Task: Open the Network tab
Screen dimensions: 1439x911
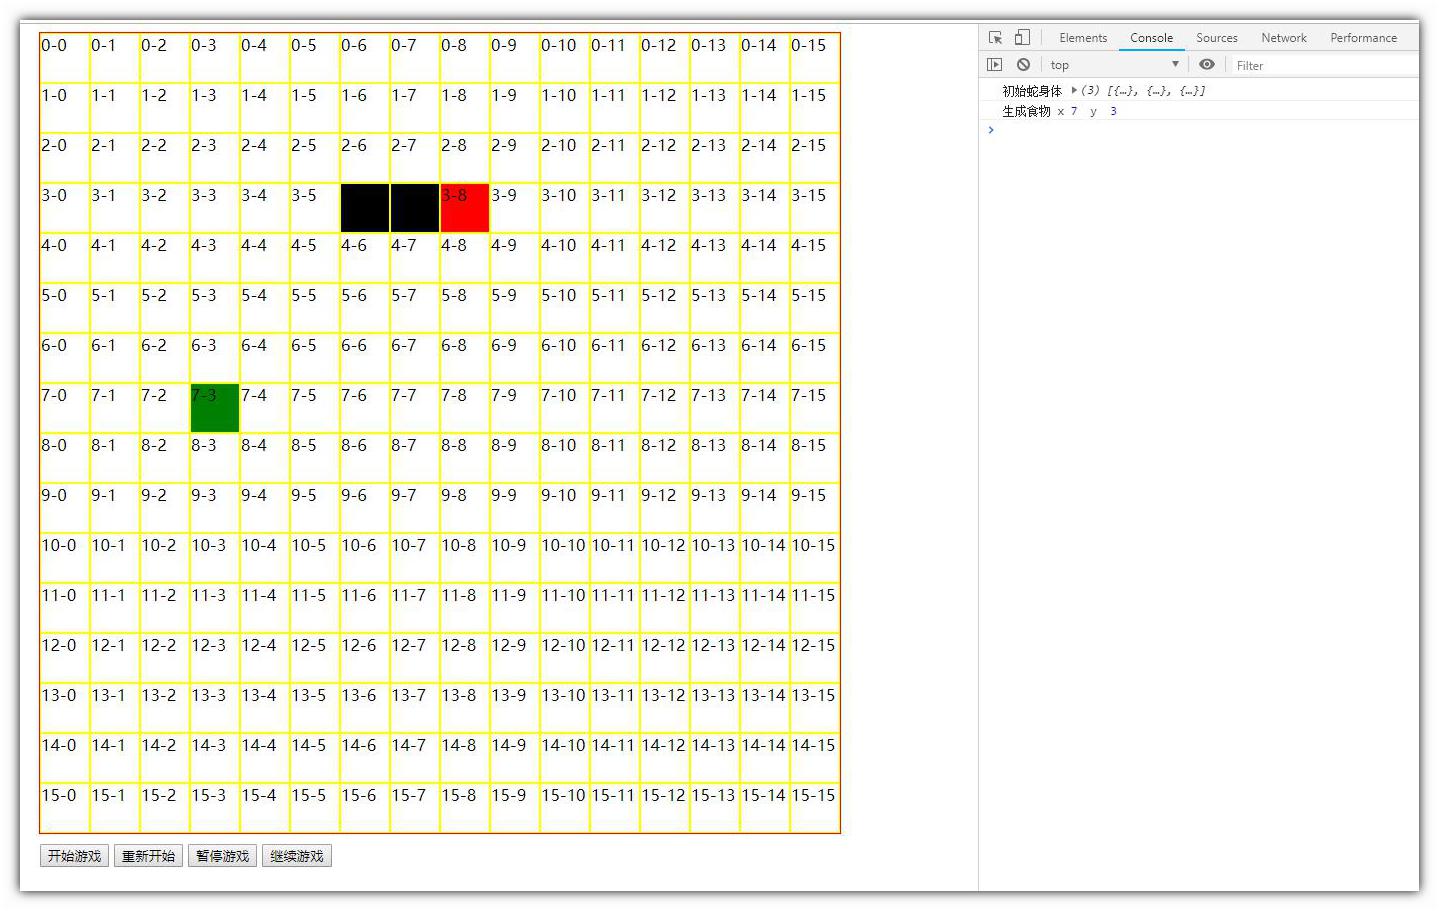Action: click(x=1283, y=38)
